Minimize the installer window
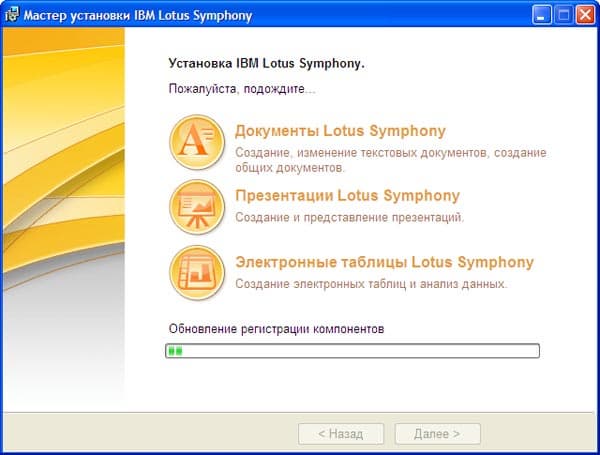The width and height of the screenshot is (600, 455). [x=541, y=15]
